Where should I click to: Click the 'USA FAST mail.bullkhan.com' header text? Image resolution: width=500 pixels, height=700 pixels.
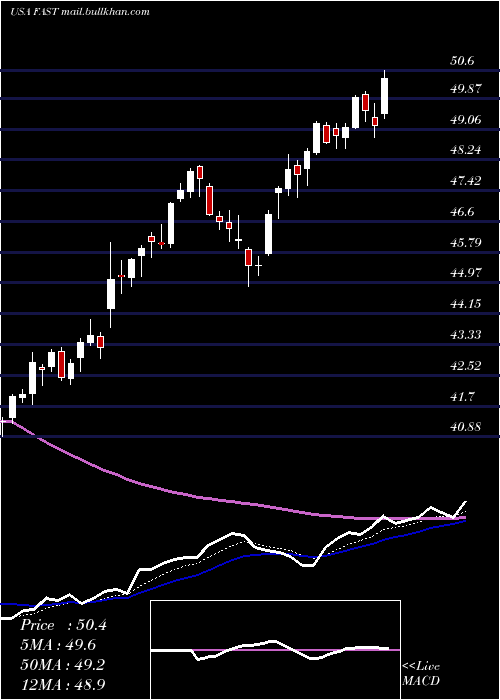click(79, 12)
